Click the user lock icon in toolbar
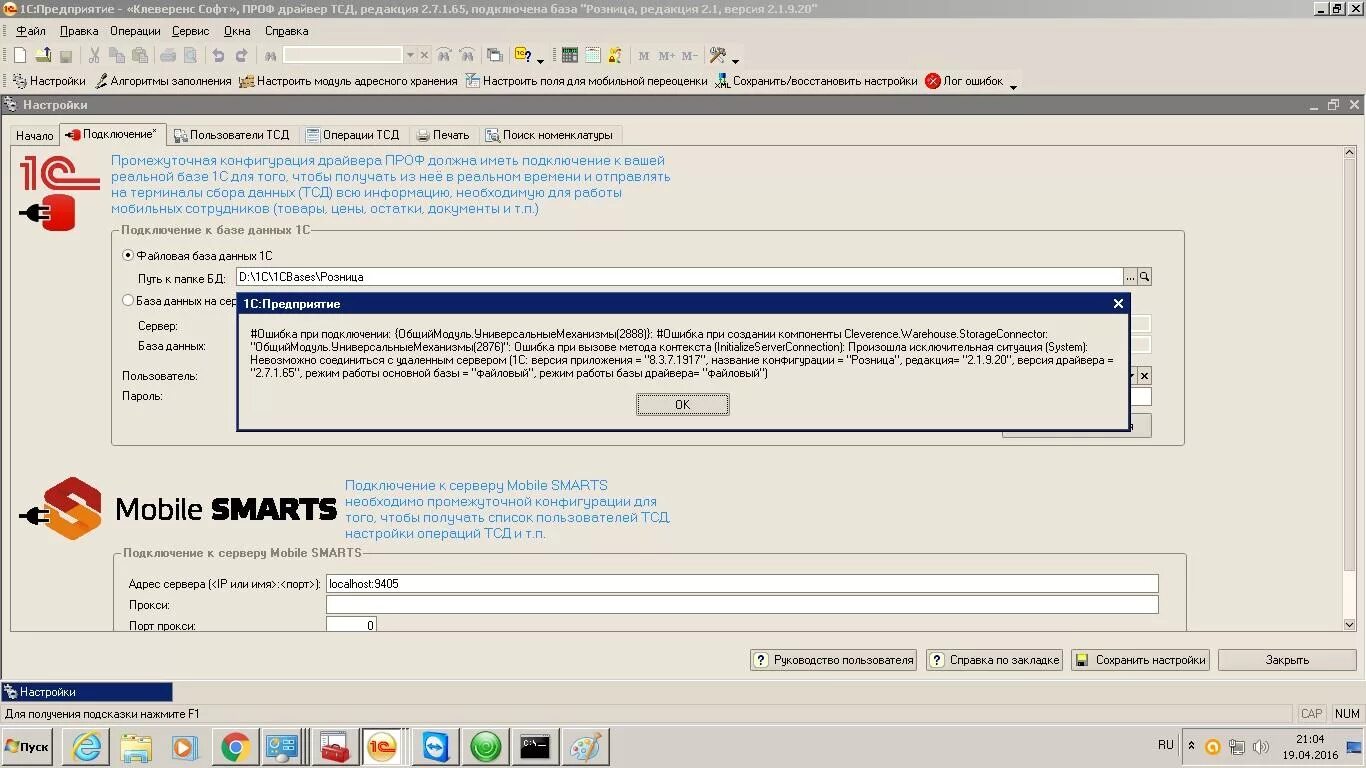This screenshot has height=768, width=1366. click(615, 55)
